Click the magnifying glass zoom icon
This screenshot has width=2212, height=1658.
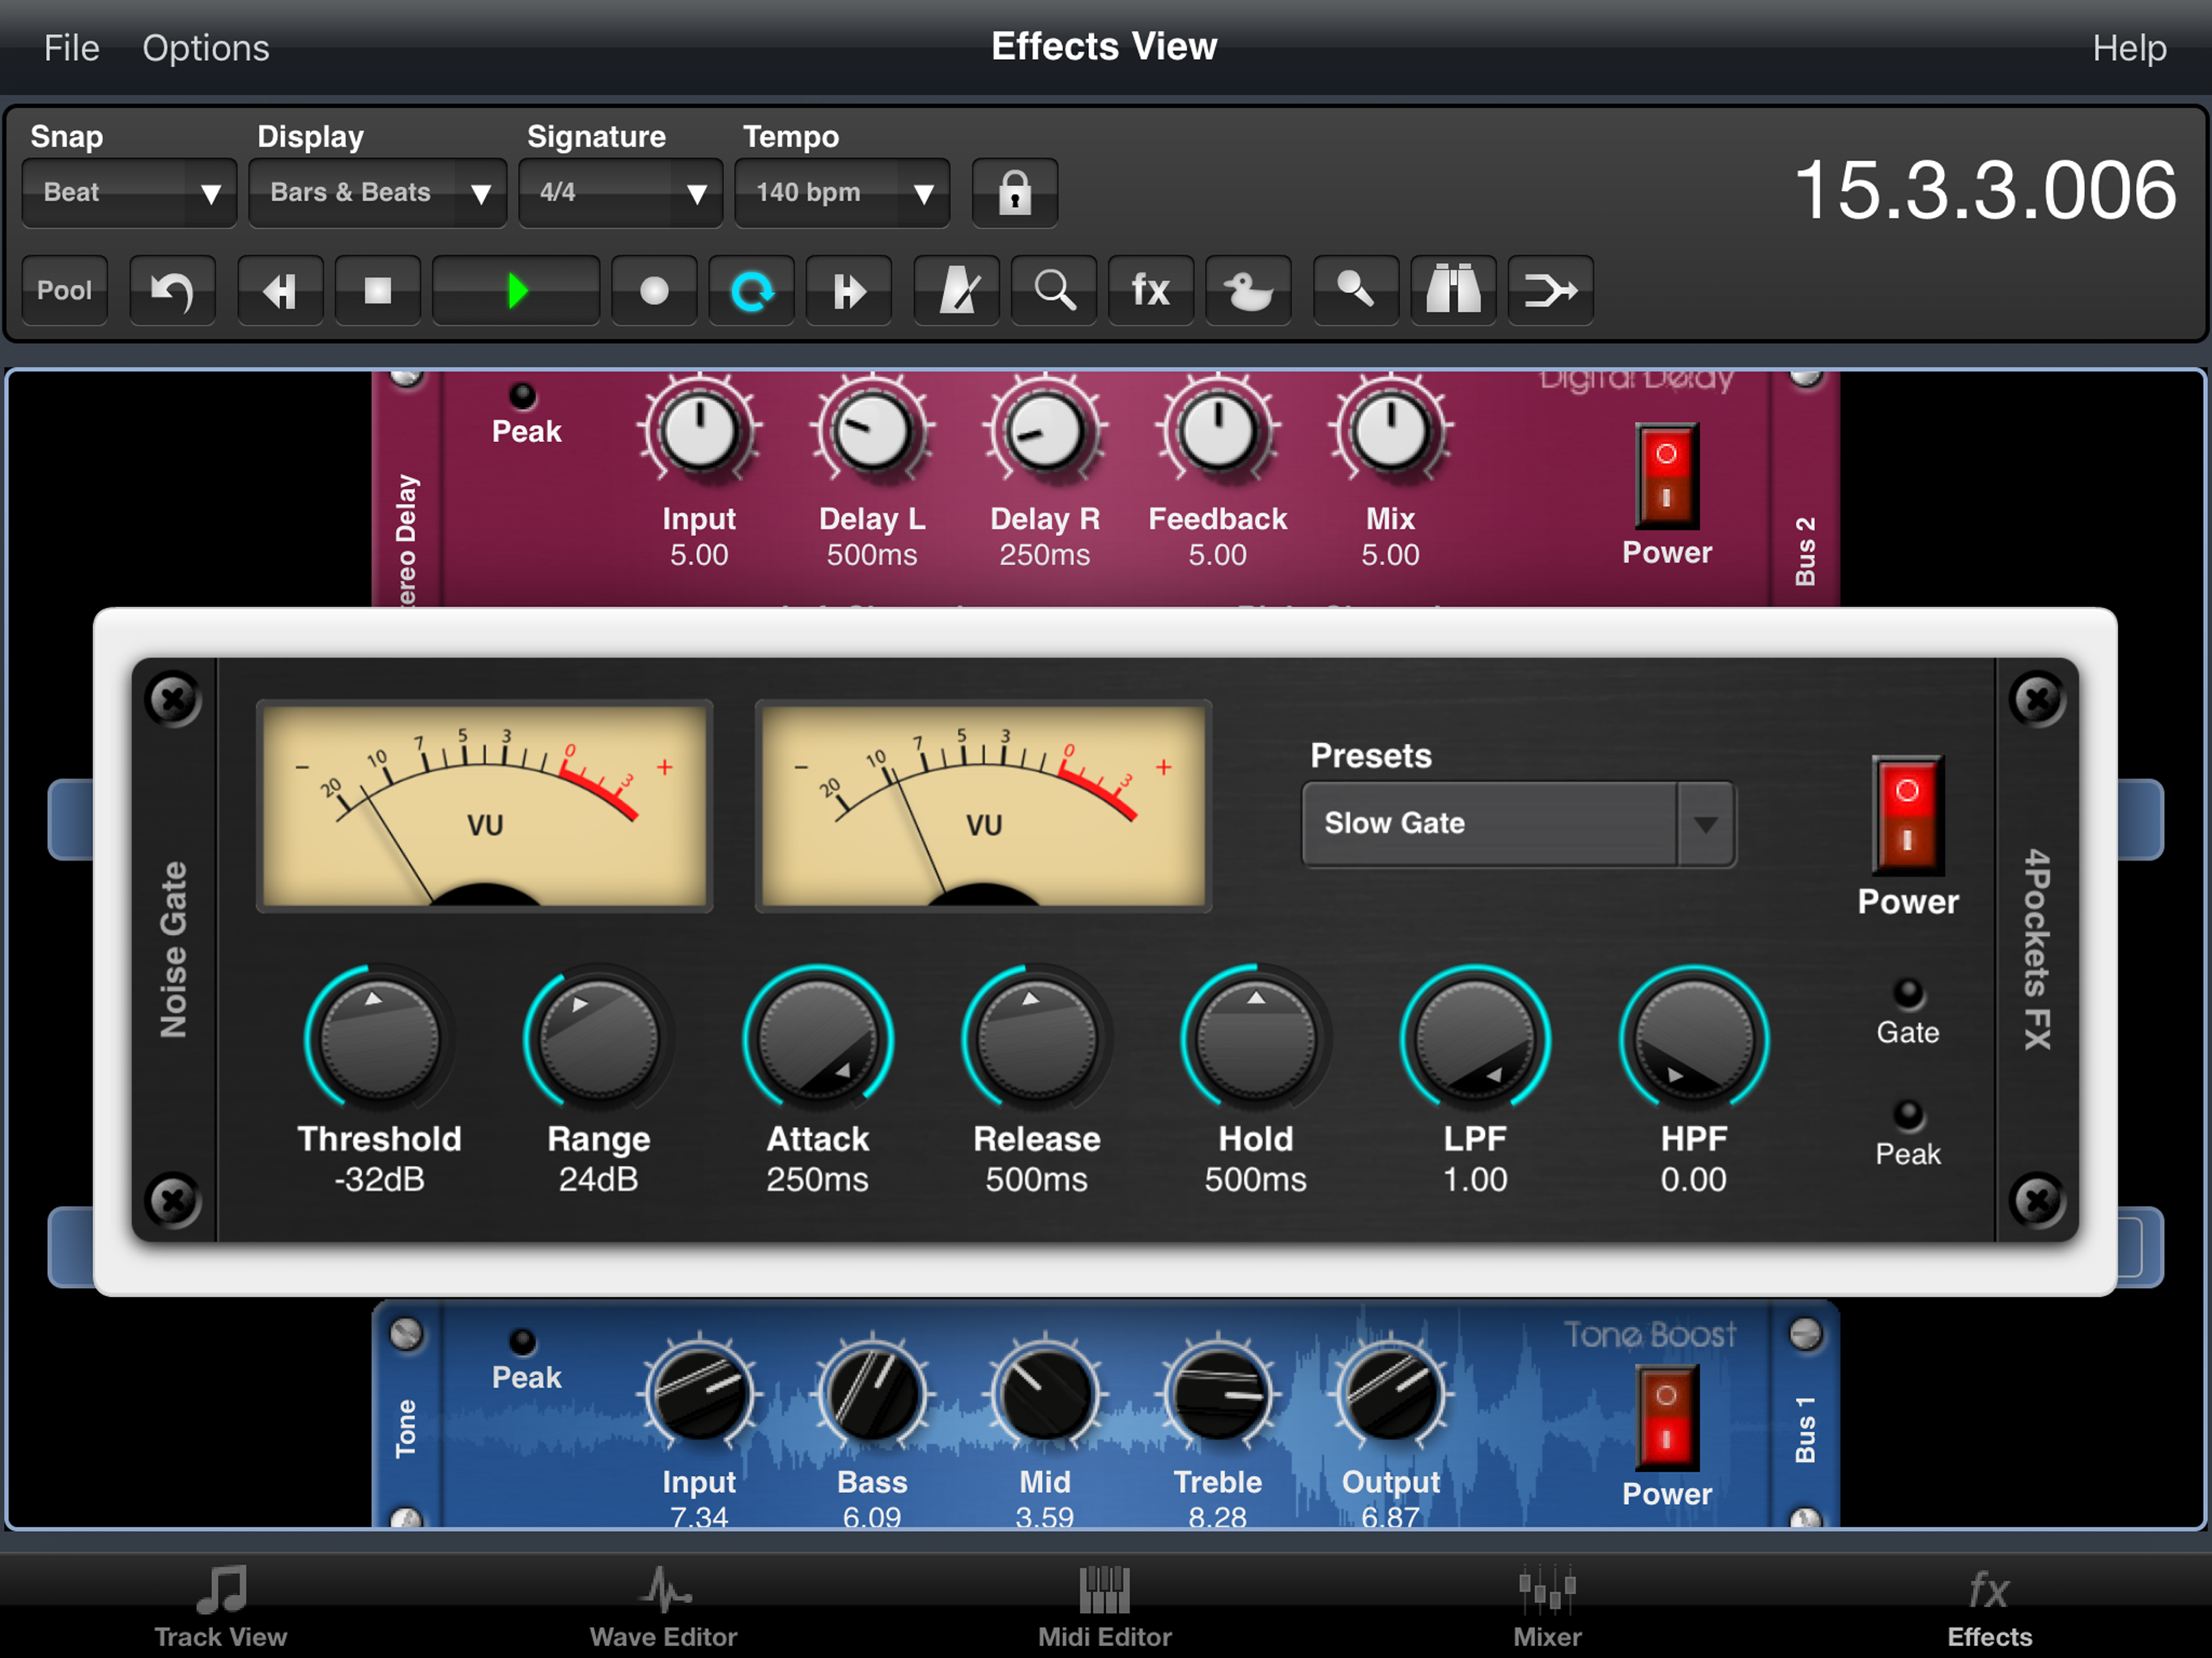tap(1054, 291)
